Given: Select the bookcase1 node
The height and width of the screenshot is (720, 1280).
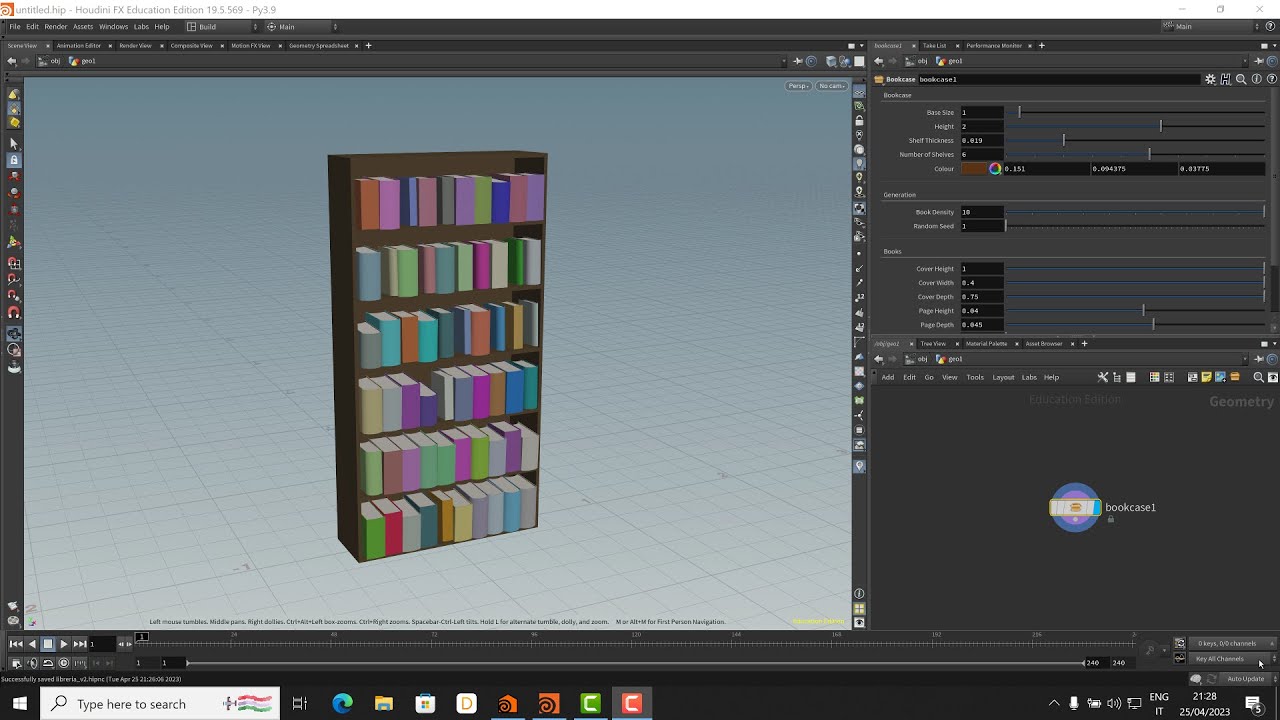Looking at the screenshot, I should pyautogui.click(x=1075, y=508).
